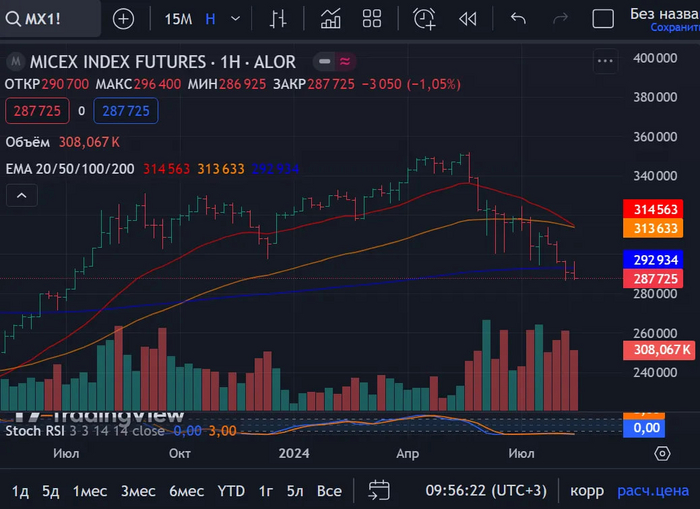This screenshot has height=509, width=700.
Task: Open chart settings gear icon
Action: point(662,454)
